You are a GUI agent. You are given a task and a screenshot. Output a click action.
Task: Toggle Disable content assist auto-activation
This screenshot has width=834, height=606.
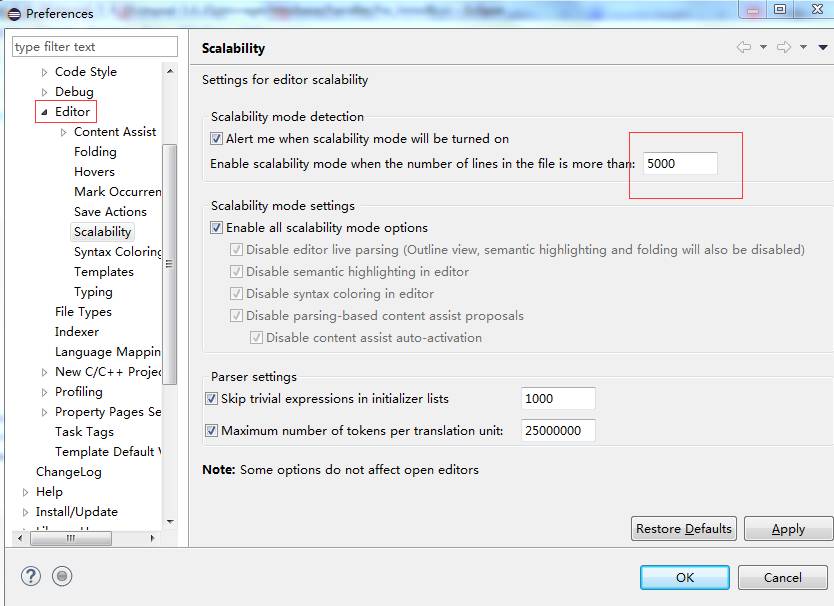(256, 338)
